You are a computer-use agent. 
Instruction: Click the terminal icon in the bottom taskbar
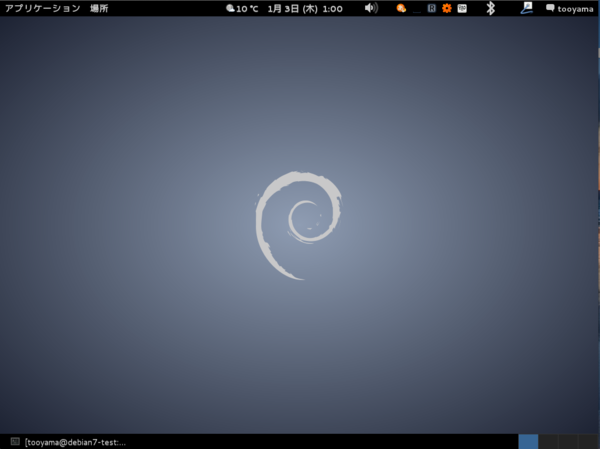pos(15,441)
